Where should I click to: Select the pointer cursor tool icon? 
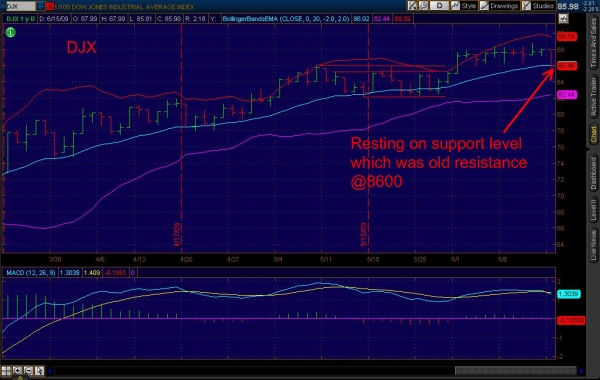[39, 370]
